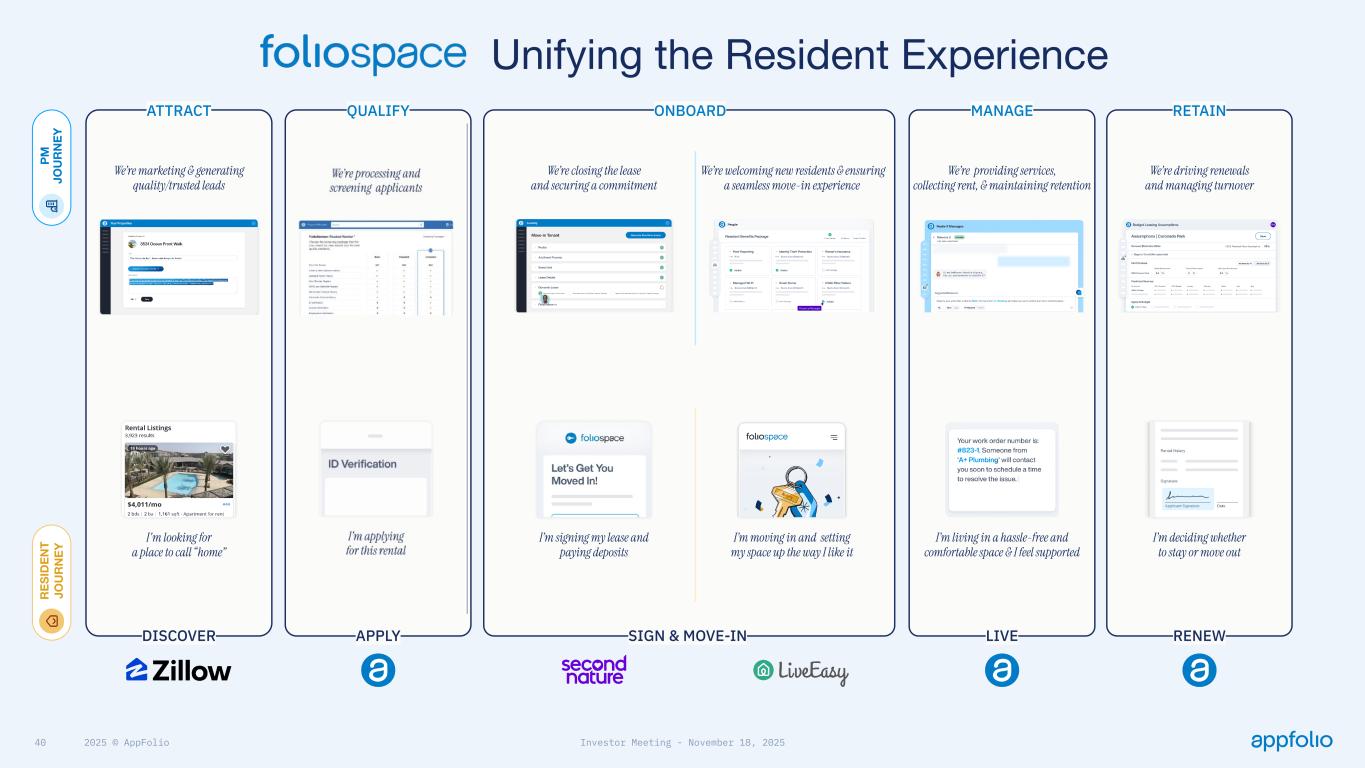Select the RENEW stage label
The image size is (1365, 768).
click(x=1199, y=636)
